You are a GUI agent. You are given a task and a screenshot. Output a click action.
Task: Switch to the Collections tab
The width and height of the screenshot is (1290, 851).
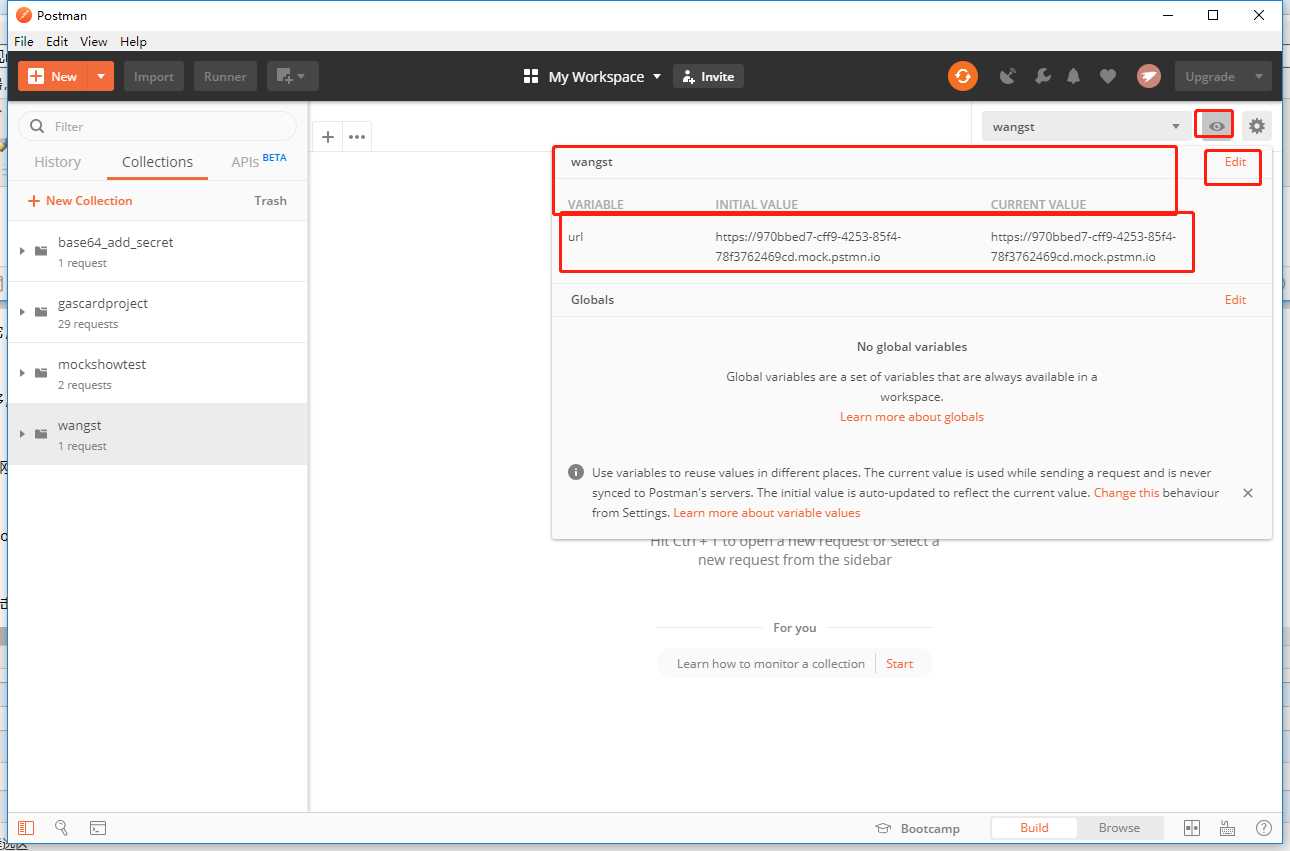click(x=157, y=162)
